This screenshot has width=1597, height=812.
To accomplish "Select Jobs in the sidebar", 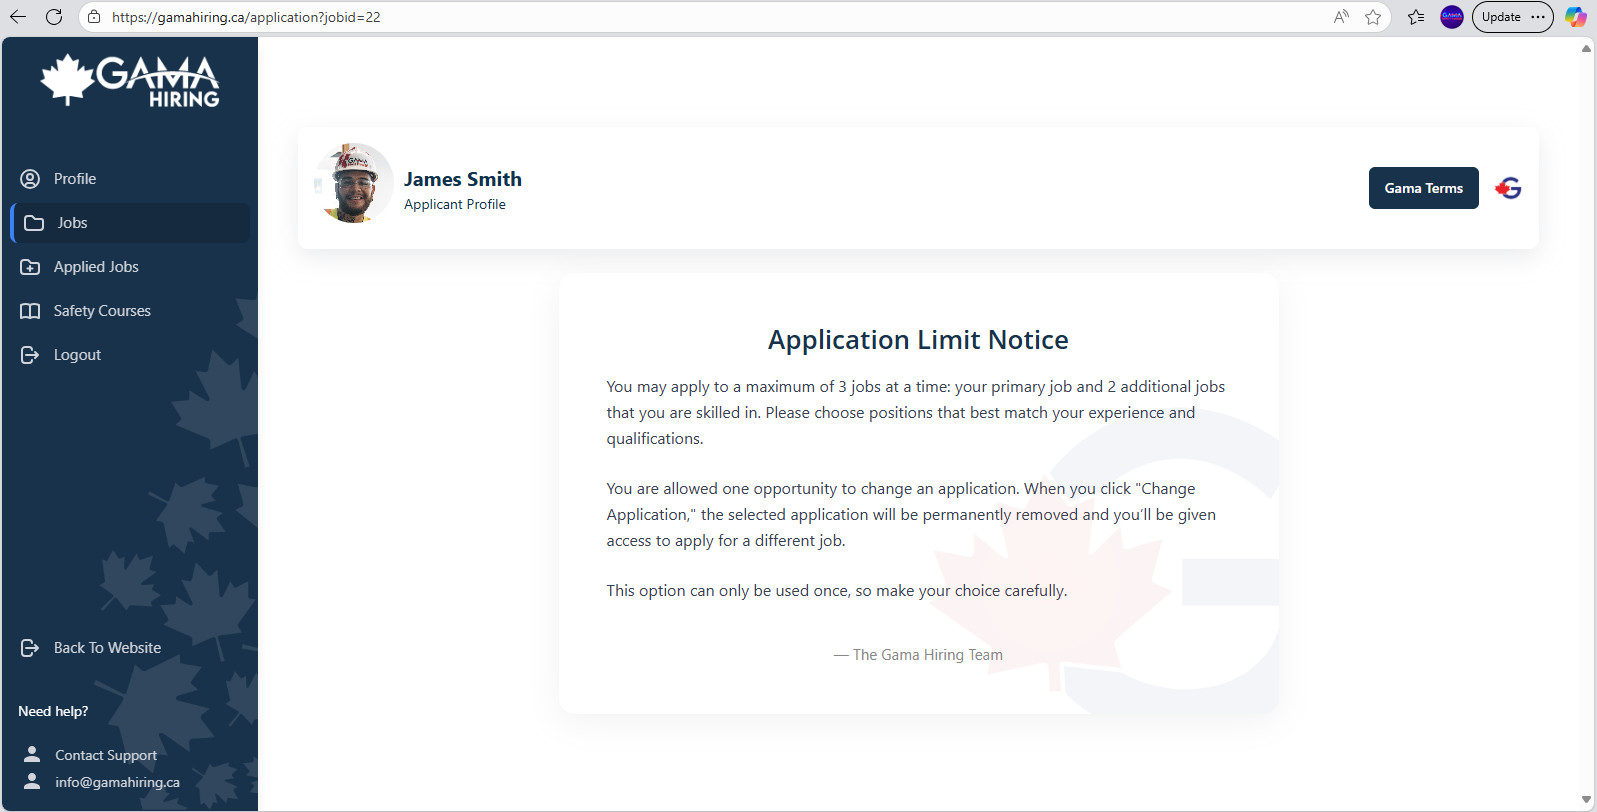I will 72,223.
